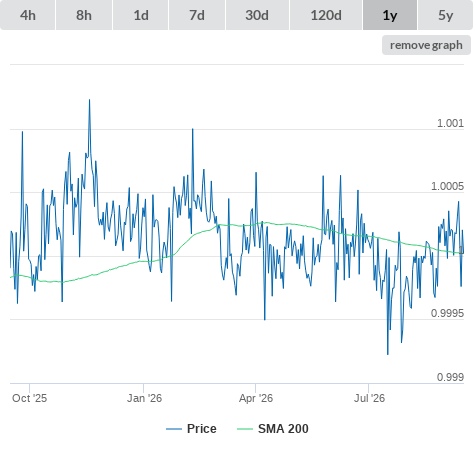The width and height of the screenshot is (474, 455).
Task: Click the blue Price legend line marker
Action: pos(174,429)
